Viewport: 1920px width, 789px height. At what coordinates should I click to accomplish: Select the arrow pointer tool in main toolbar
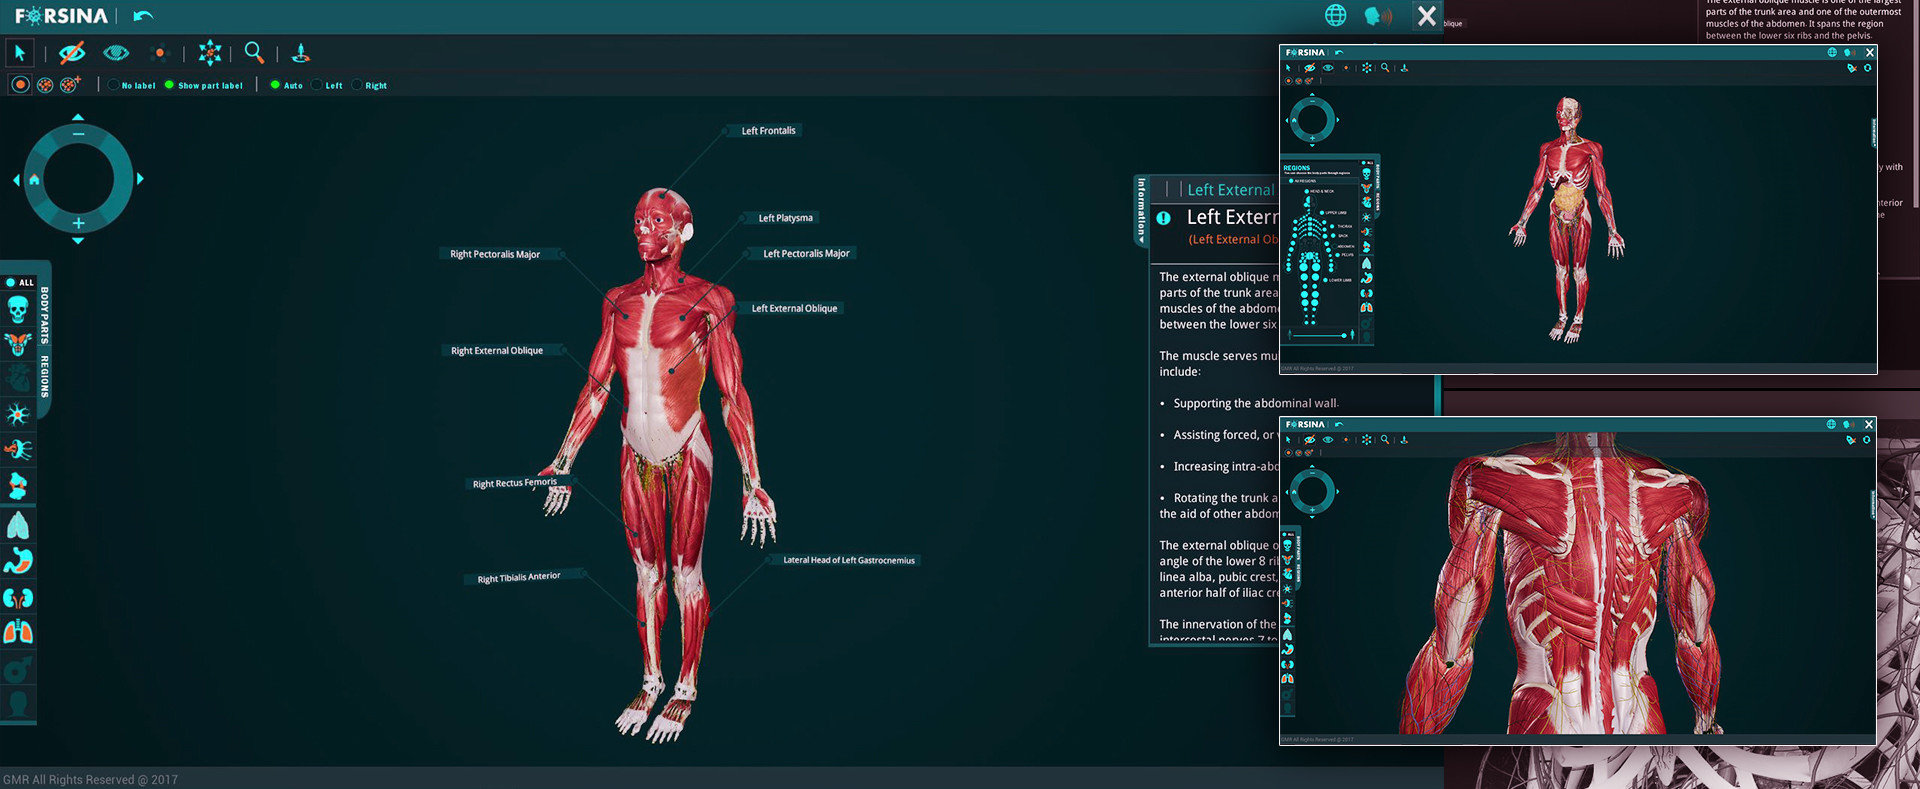pyautogui.click(x=20, y=53)
